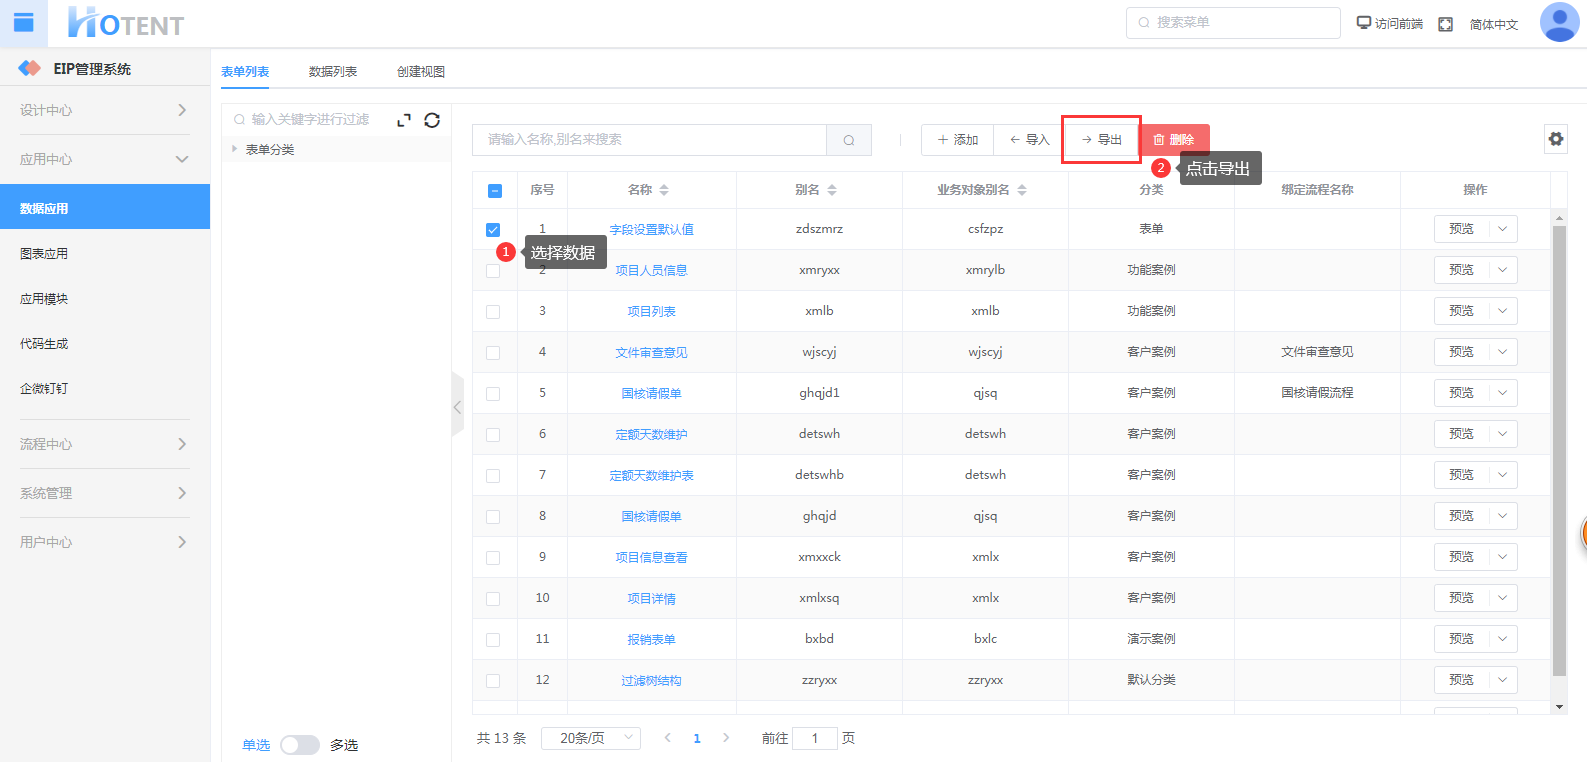Screen dimensions: 1587x762
Task: Sort by 名称 column arrows
Action: point(664,190)
